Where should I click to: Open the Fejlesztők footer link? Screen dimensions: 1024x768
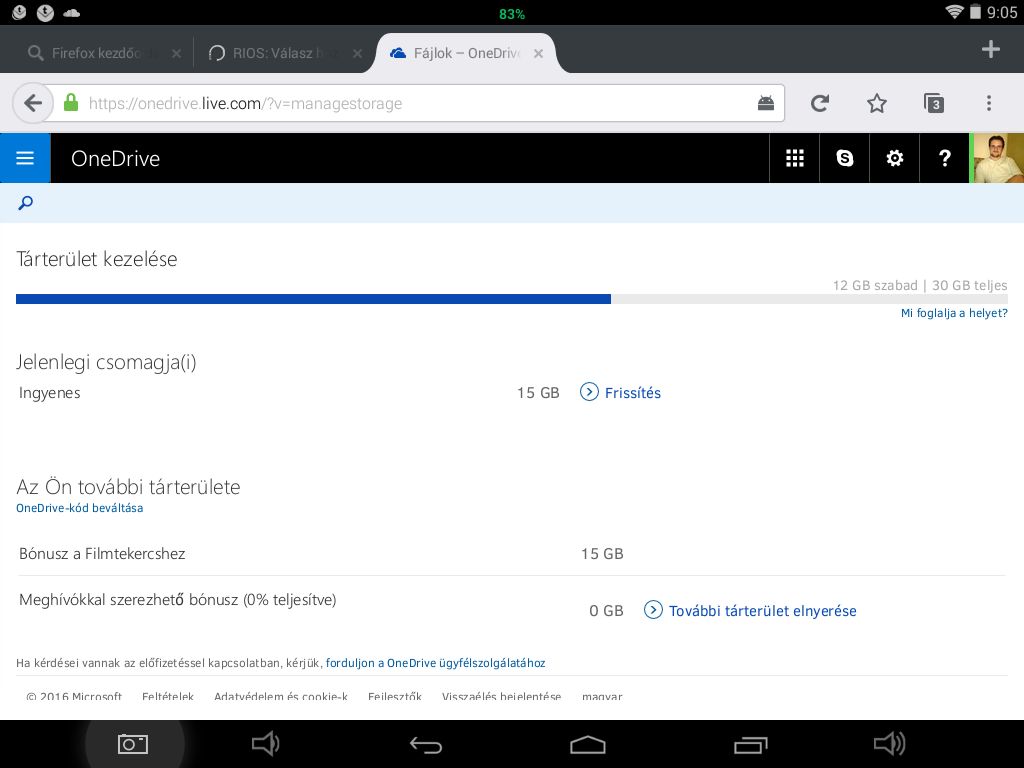click(x=394, y=696)
